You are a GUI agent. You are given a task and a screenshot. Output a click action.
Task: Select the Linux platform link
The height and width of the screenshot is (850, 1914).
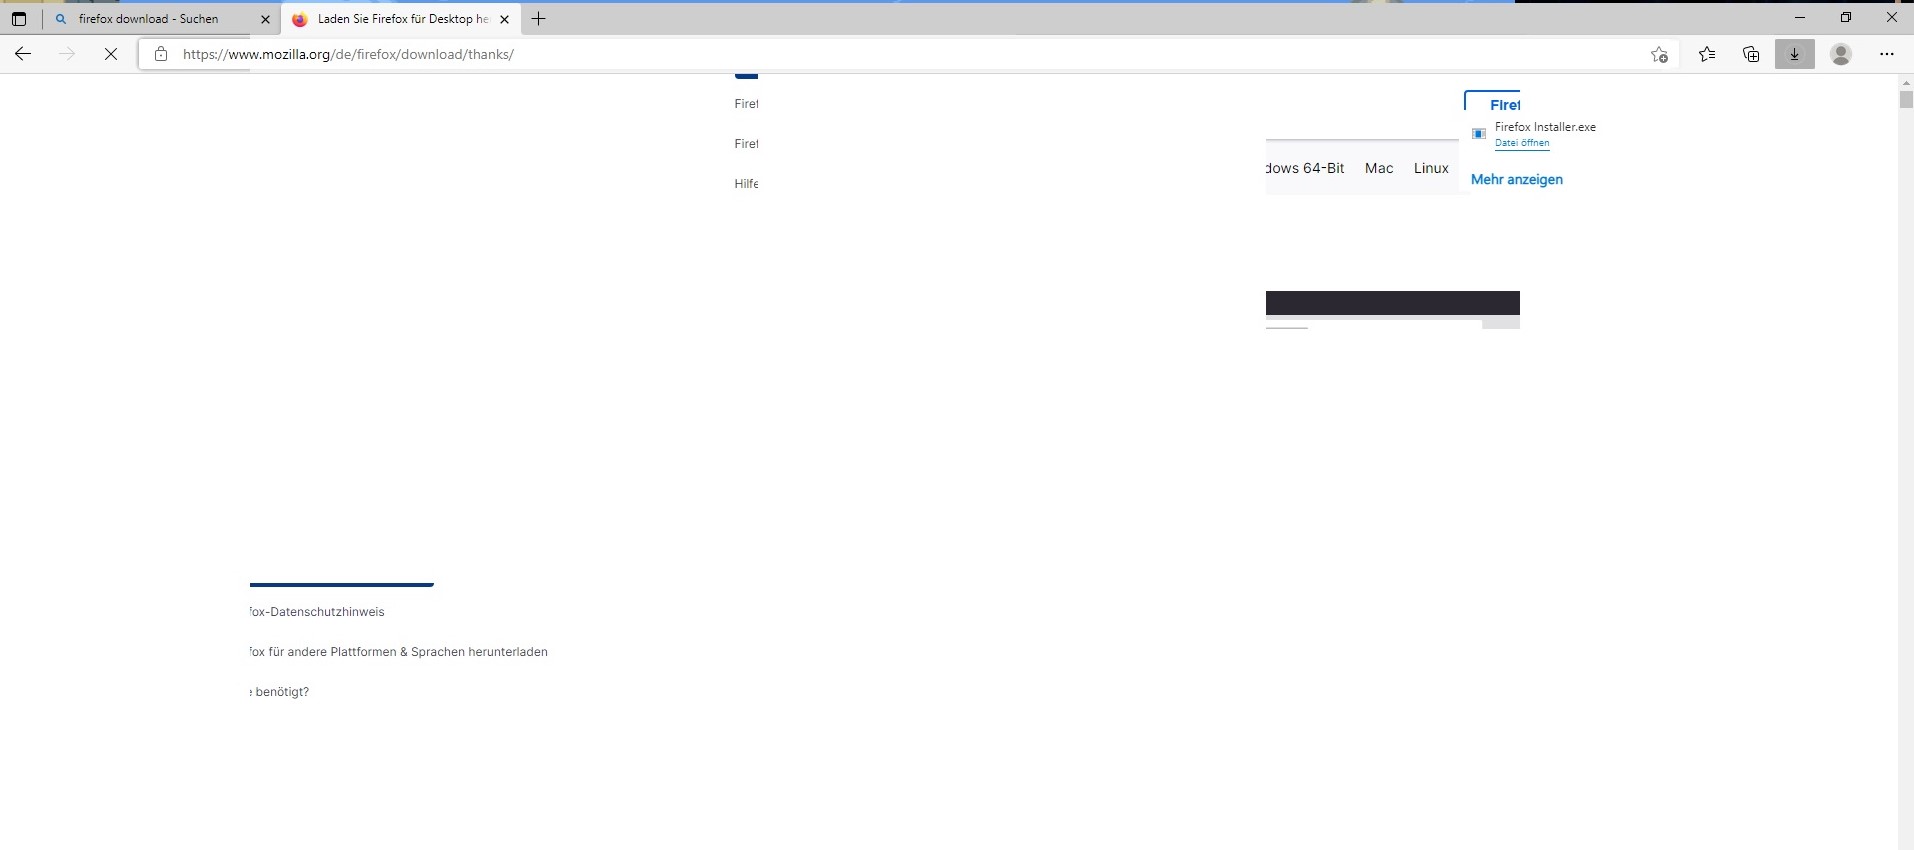pyautogui.click(x=1431, y=168)
